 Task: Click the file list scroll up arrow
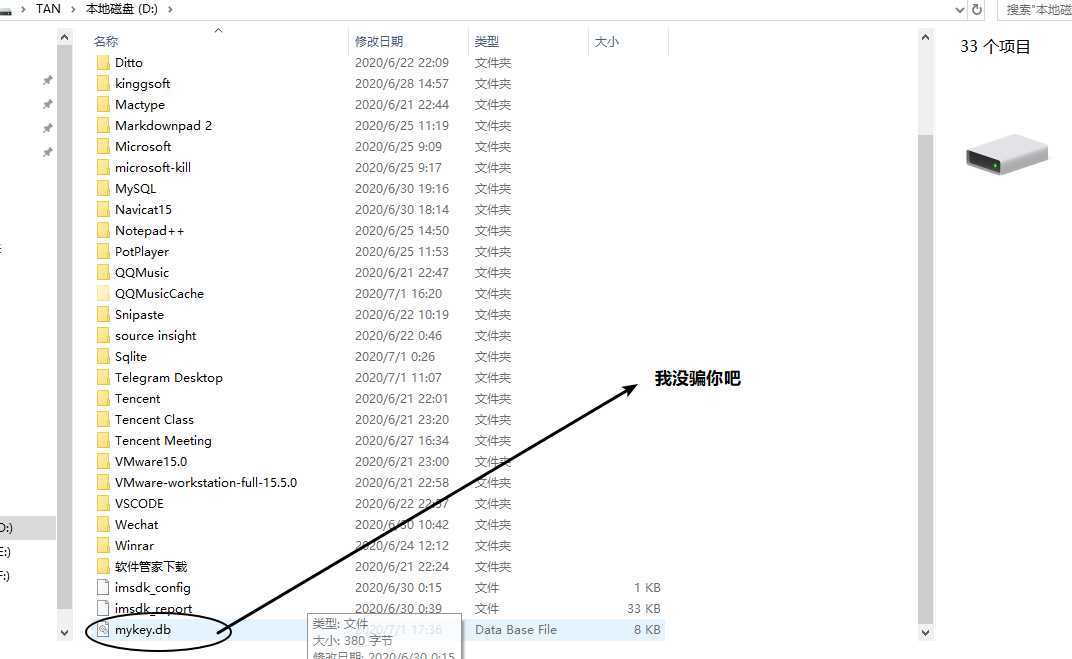pyautogui.click(x=925, y=38)
